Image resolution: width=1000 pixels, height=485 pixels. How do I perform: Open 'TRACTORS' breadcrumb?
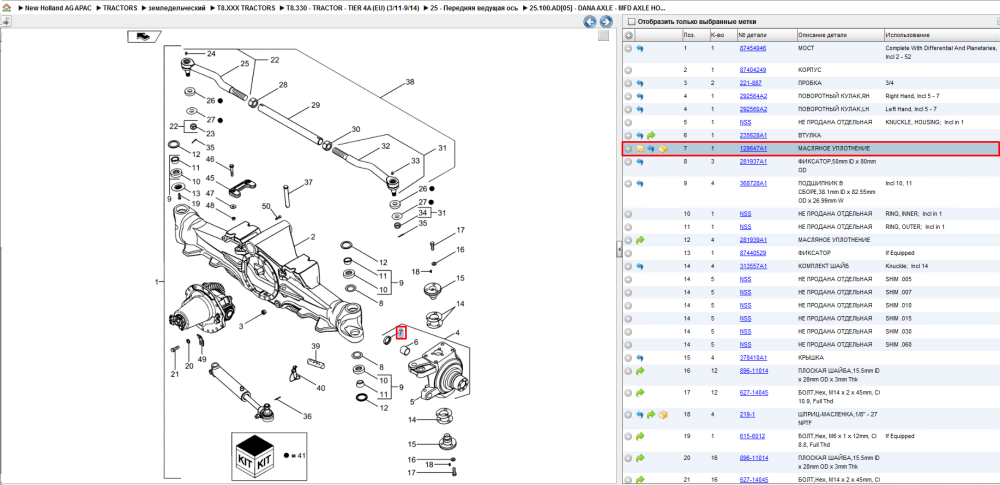coord(121,8)
